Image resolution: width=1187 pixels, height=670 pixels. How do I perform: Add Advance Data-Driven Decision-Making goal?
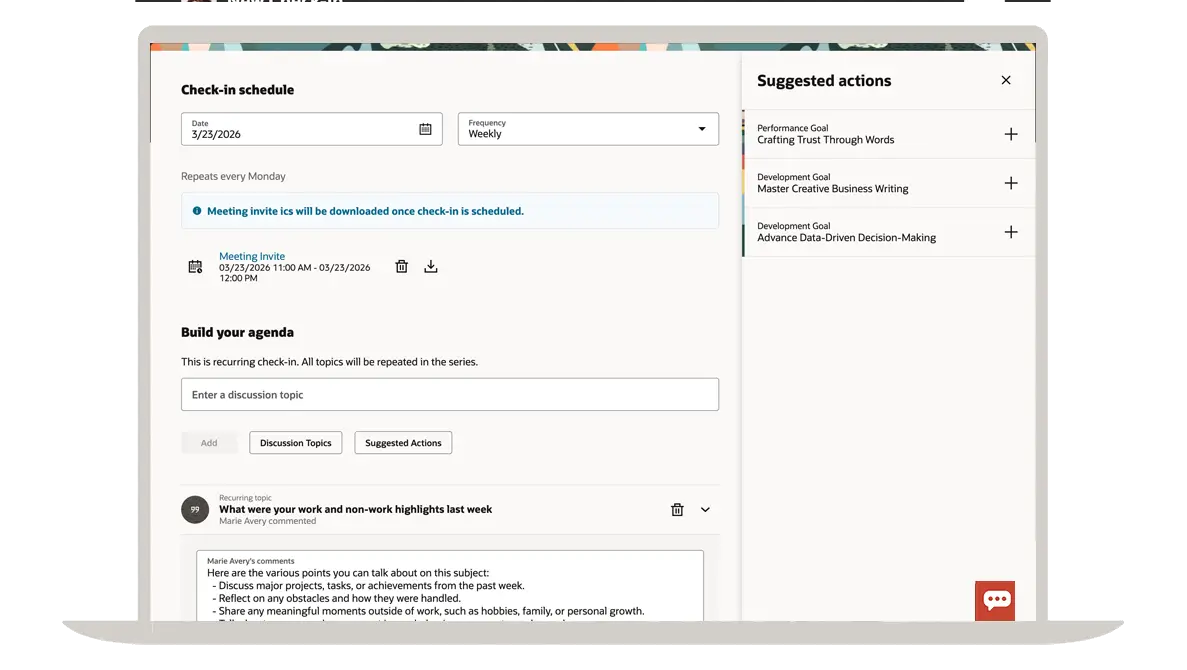click(1011, 232)
